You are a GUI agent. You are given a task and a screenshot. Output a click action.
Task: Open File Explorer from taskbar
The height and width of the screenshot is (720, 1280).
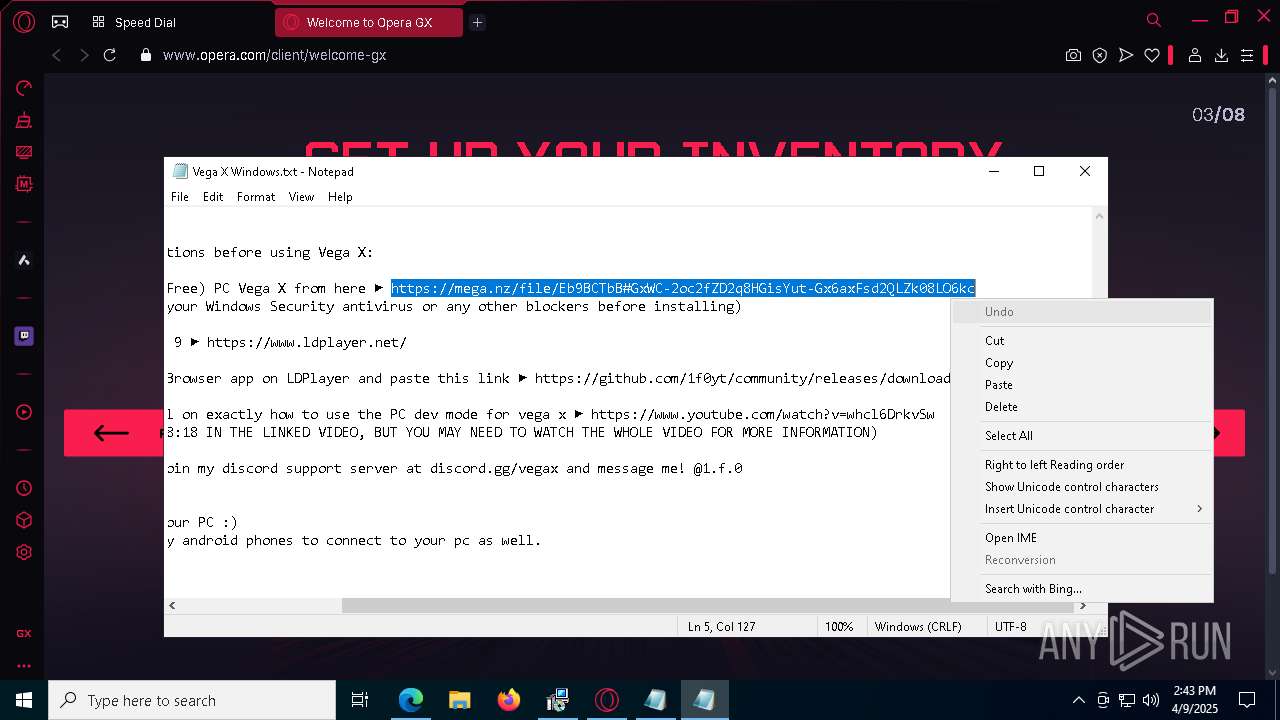pos(459,700)
